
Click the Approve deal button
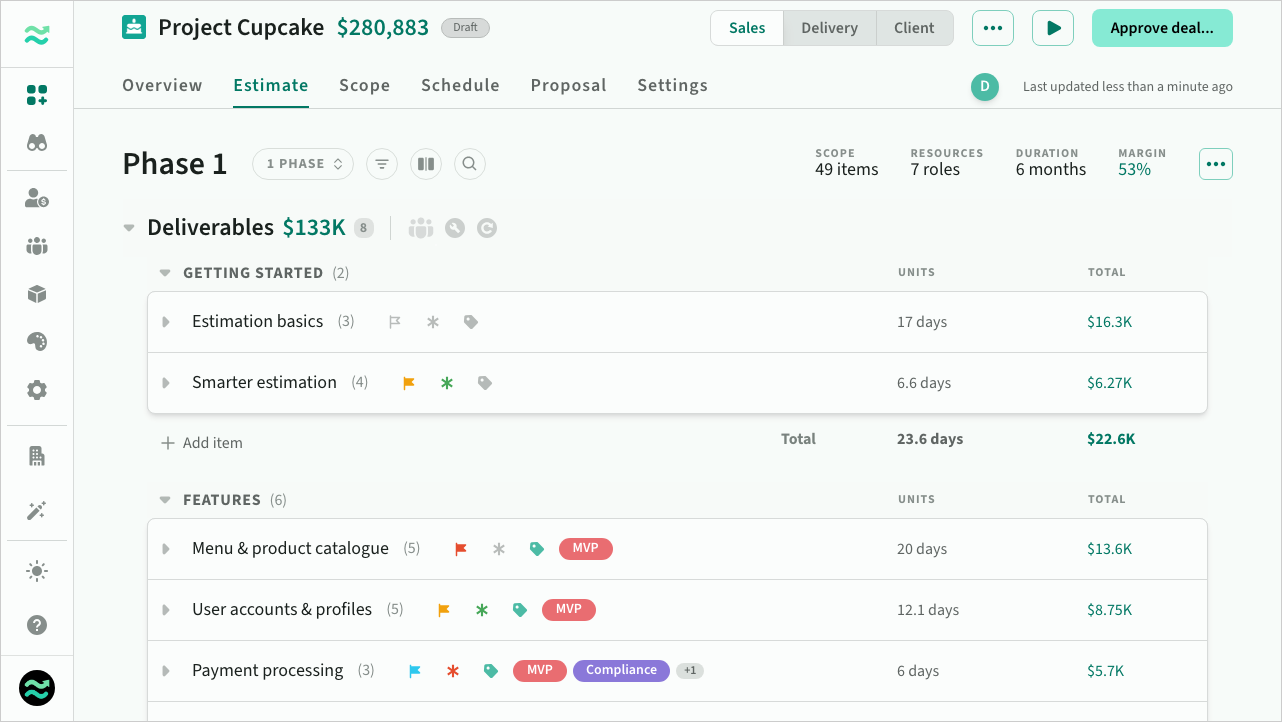point(1161,28)
